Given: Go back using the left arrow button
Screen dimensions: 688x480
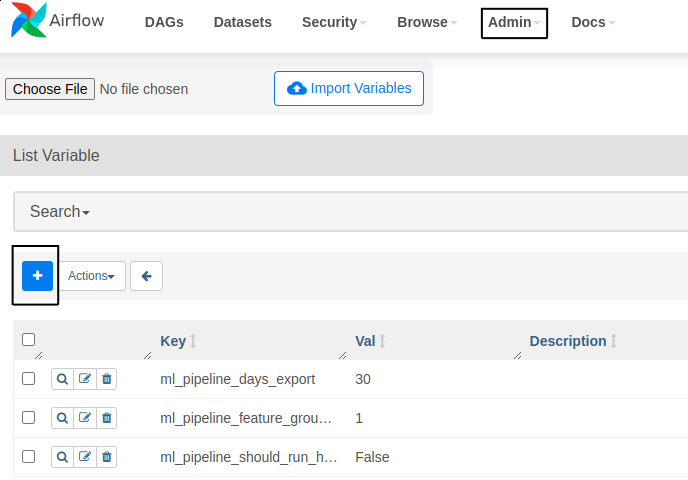Looking at the screenshot, I should (147, 276).
